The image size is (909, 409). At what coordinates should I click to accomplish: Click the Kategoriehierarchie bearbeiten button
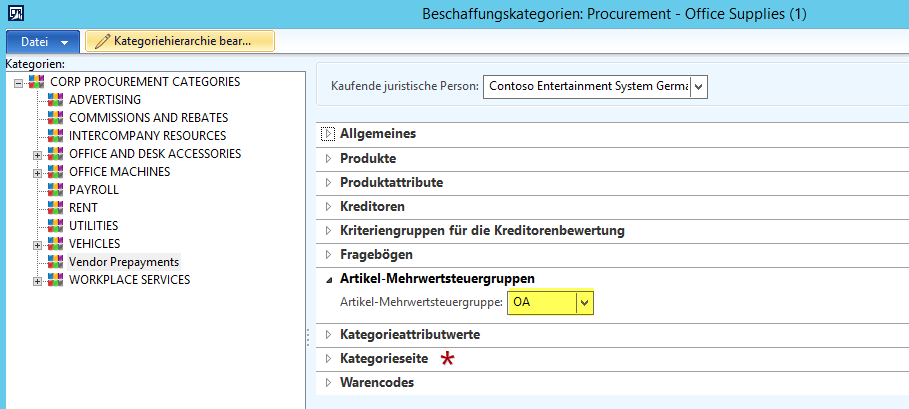(180, 41)
